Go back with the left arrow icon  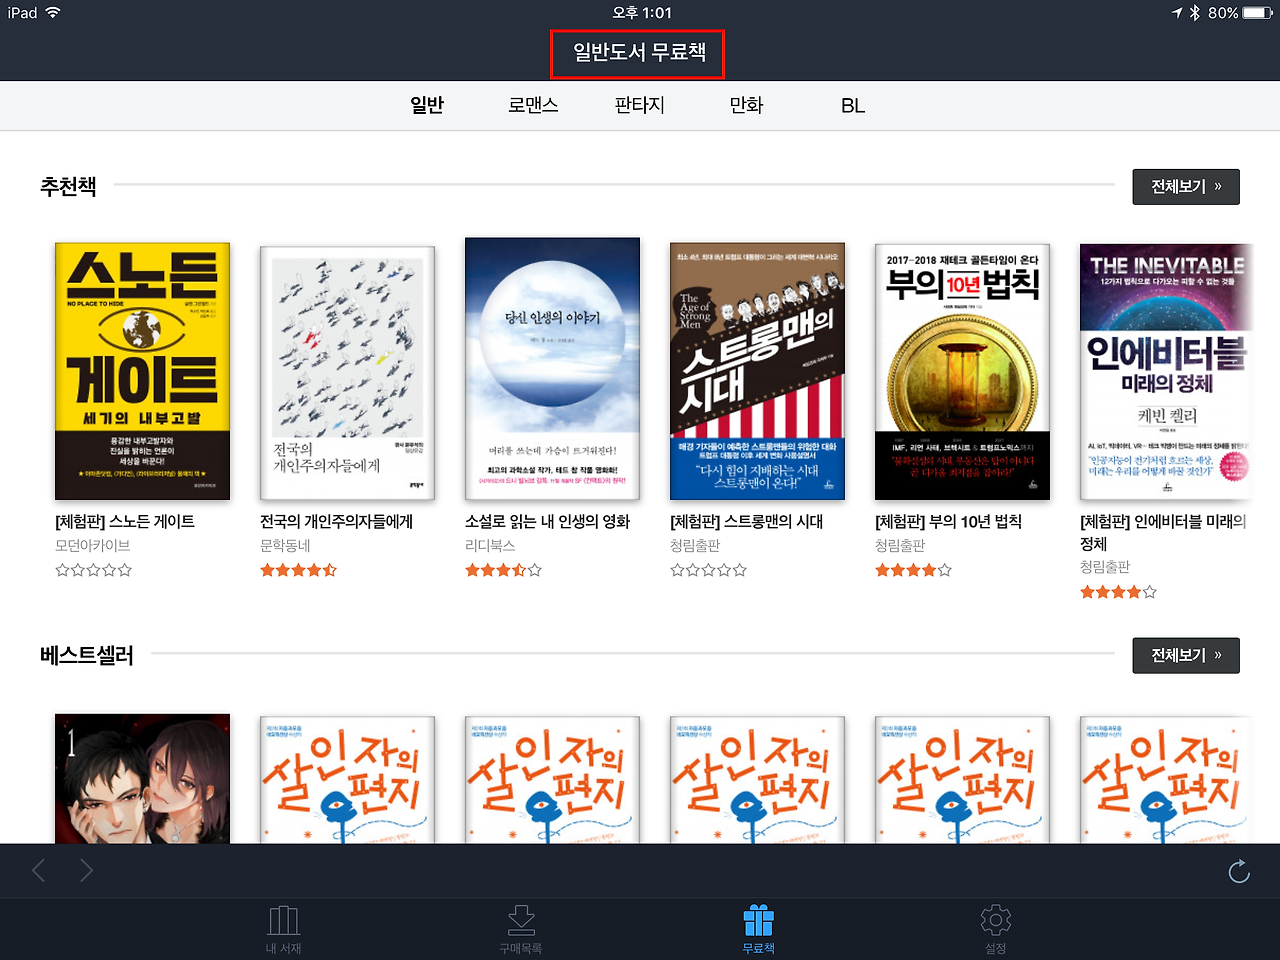(39, 871)
